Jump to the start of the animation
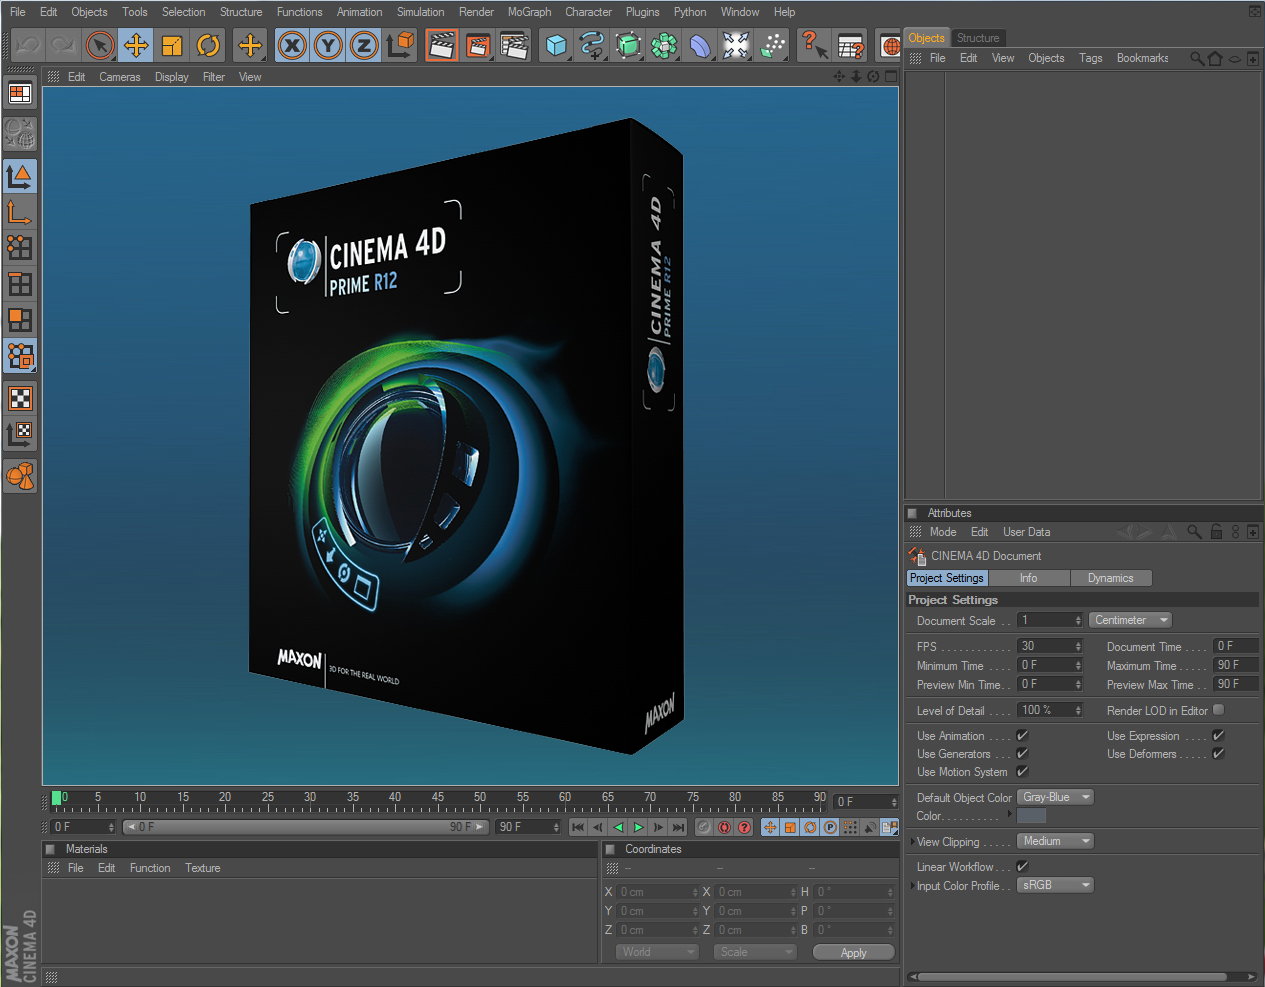The width and height of the screenshot is (1265, 987). pyautogui.click(x=578, y=827)
